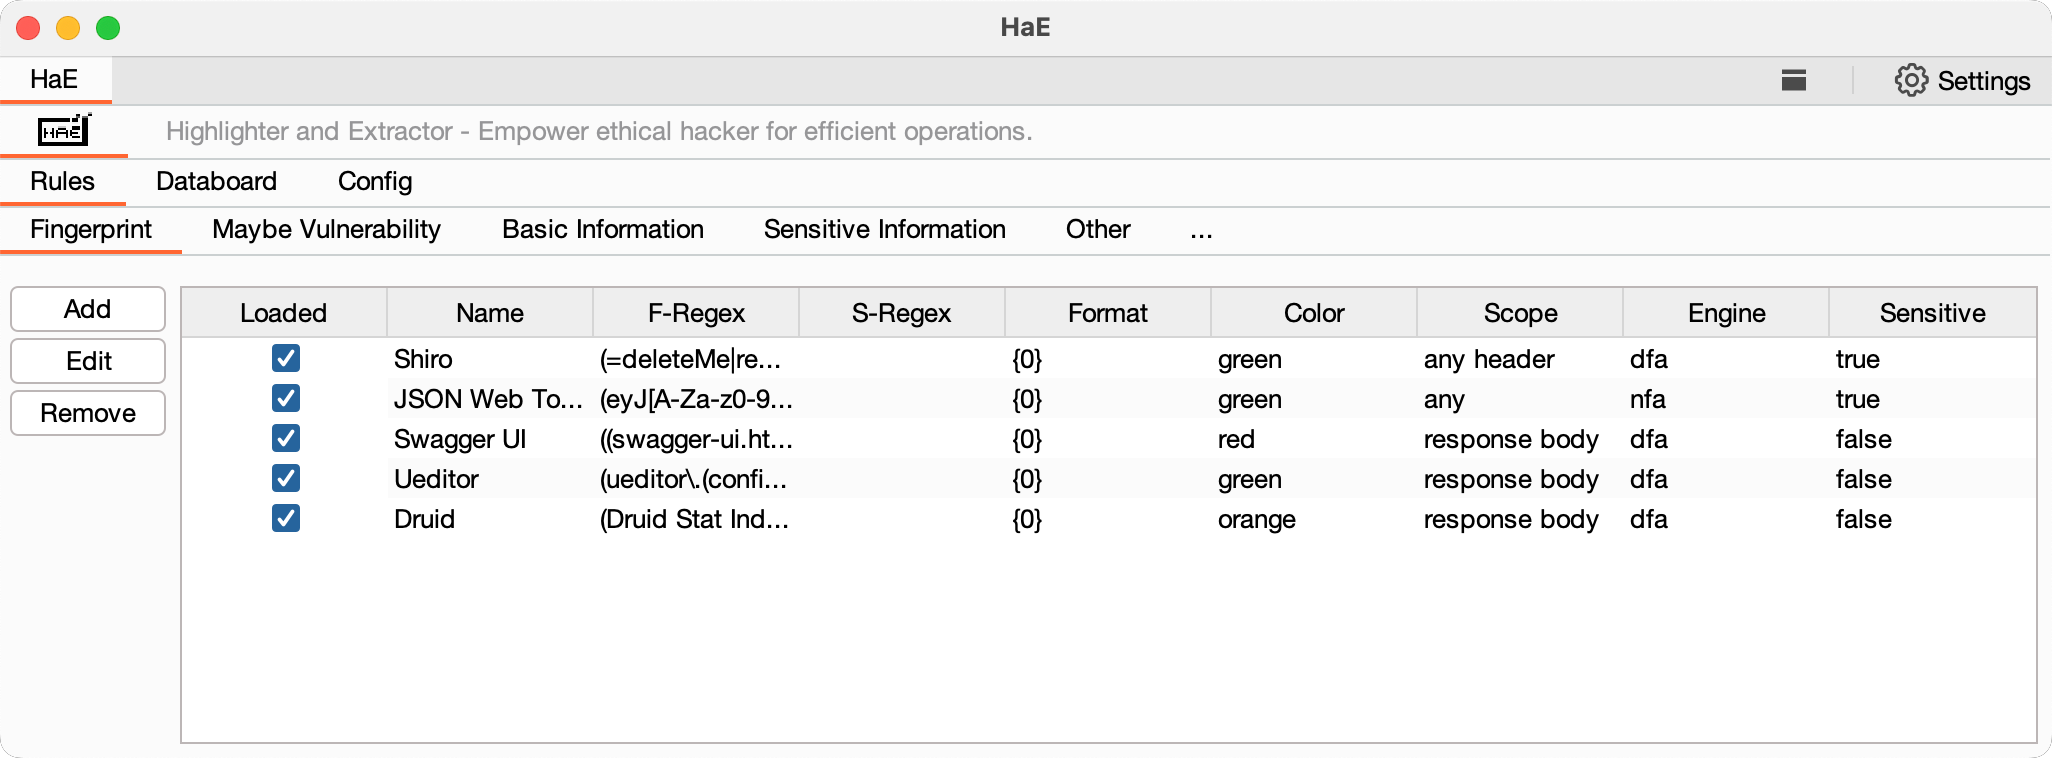Screen dimensions: 2052x758
Task: Sort by the Name column header
Action: pyautogui.click(x=489, y=313)
